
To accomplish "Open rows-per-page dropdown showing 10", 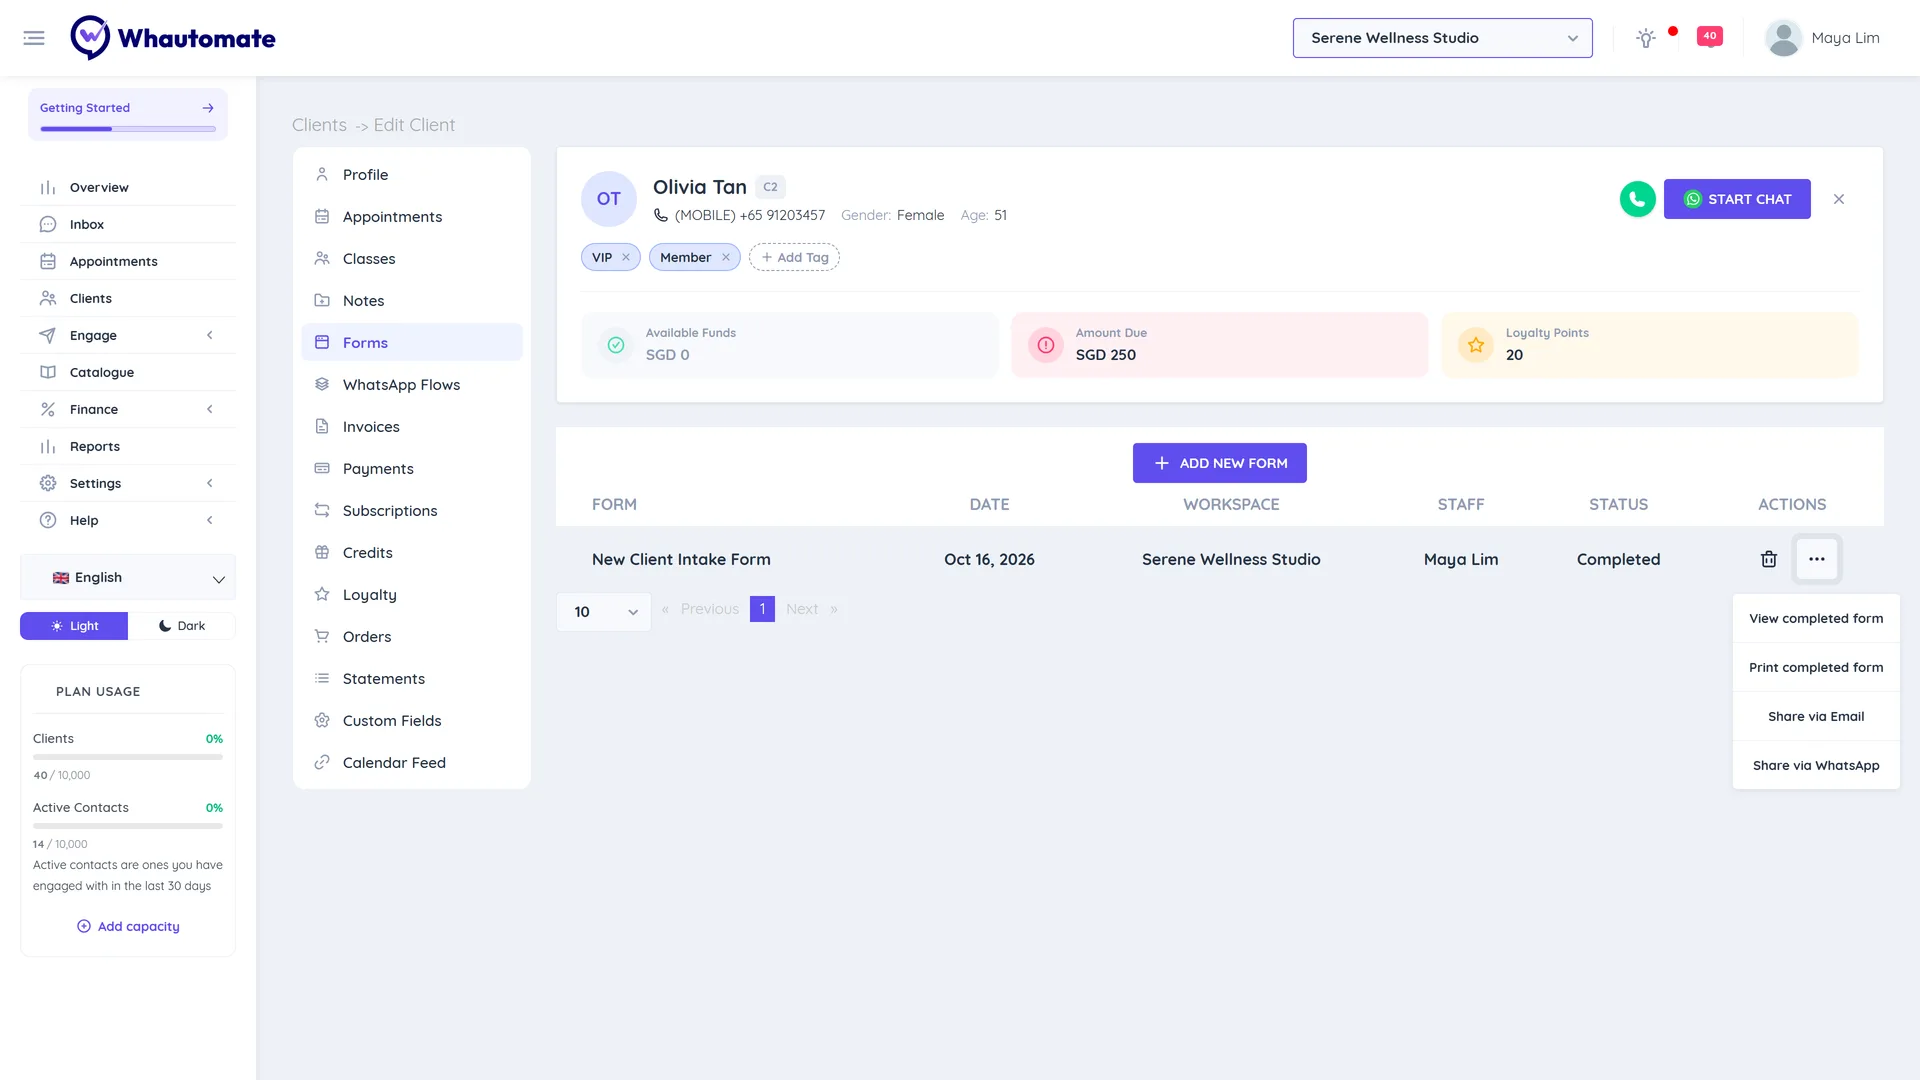I will pos(604,611).
